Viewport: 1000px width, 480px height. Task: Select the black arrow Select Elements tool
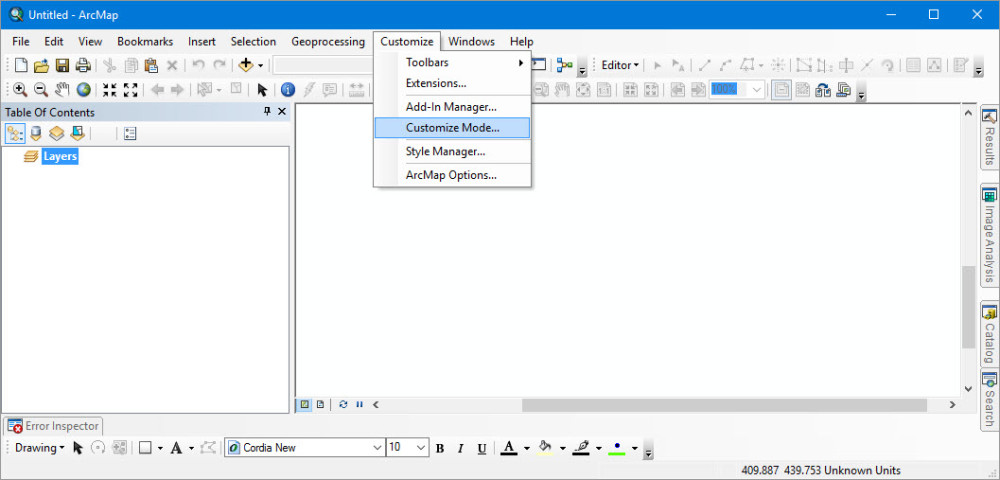click(261, 90)
